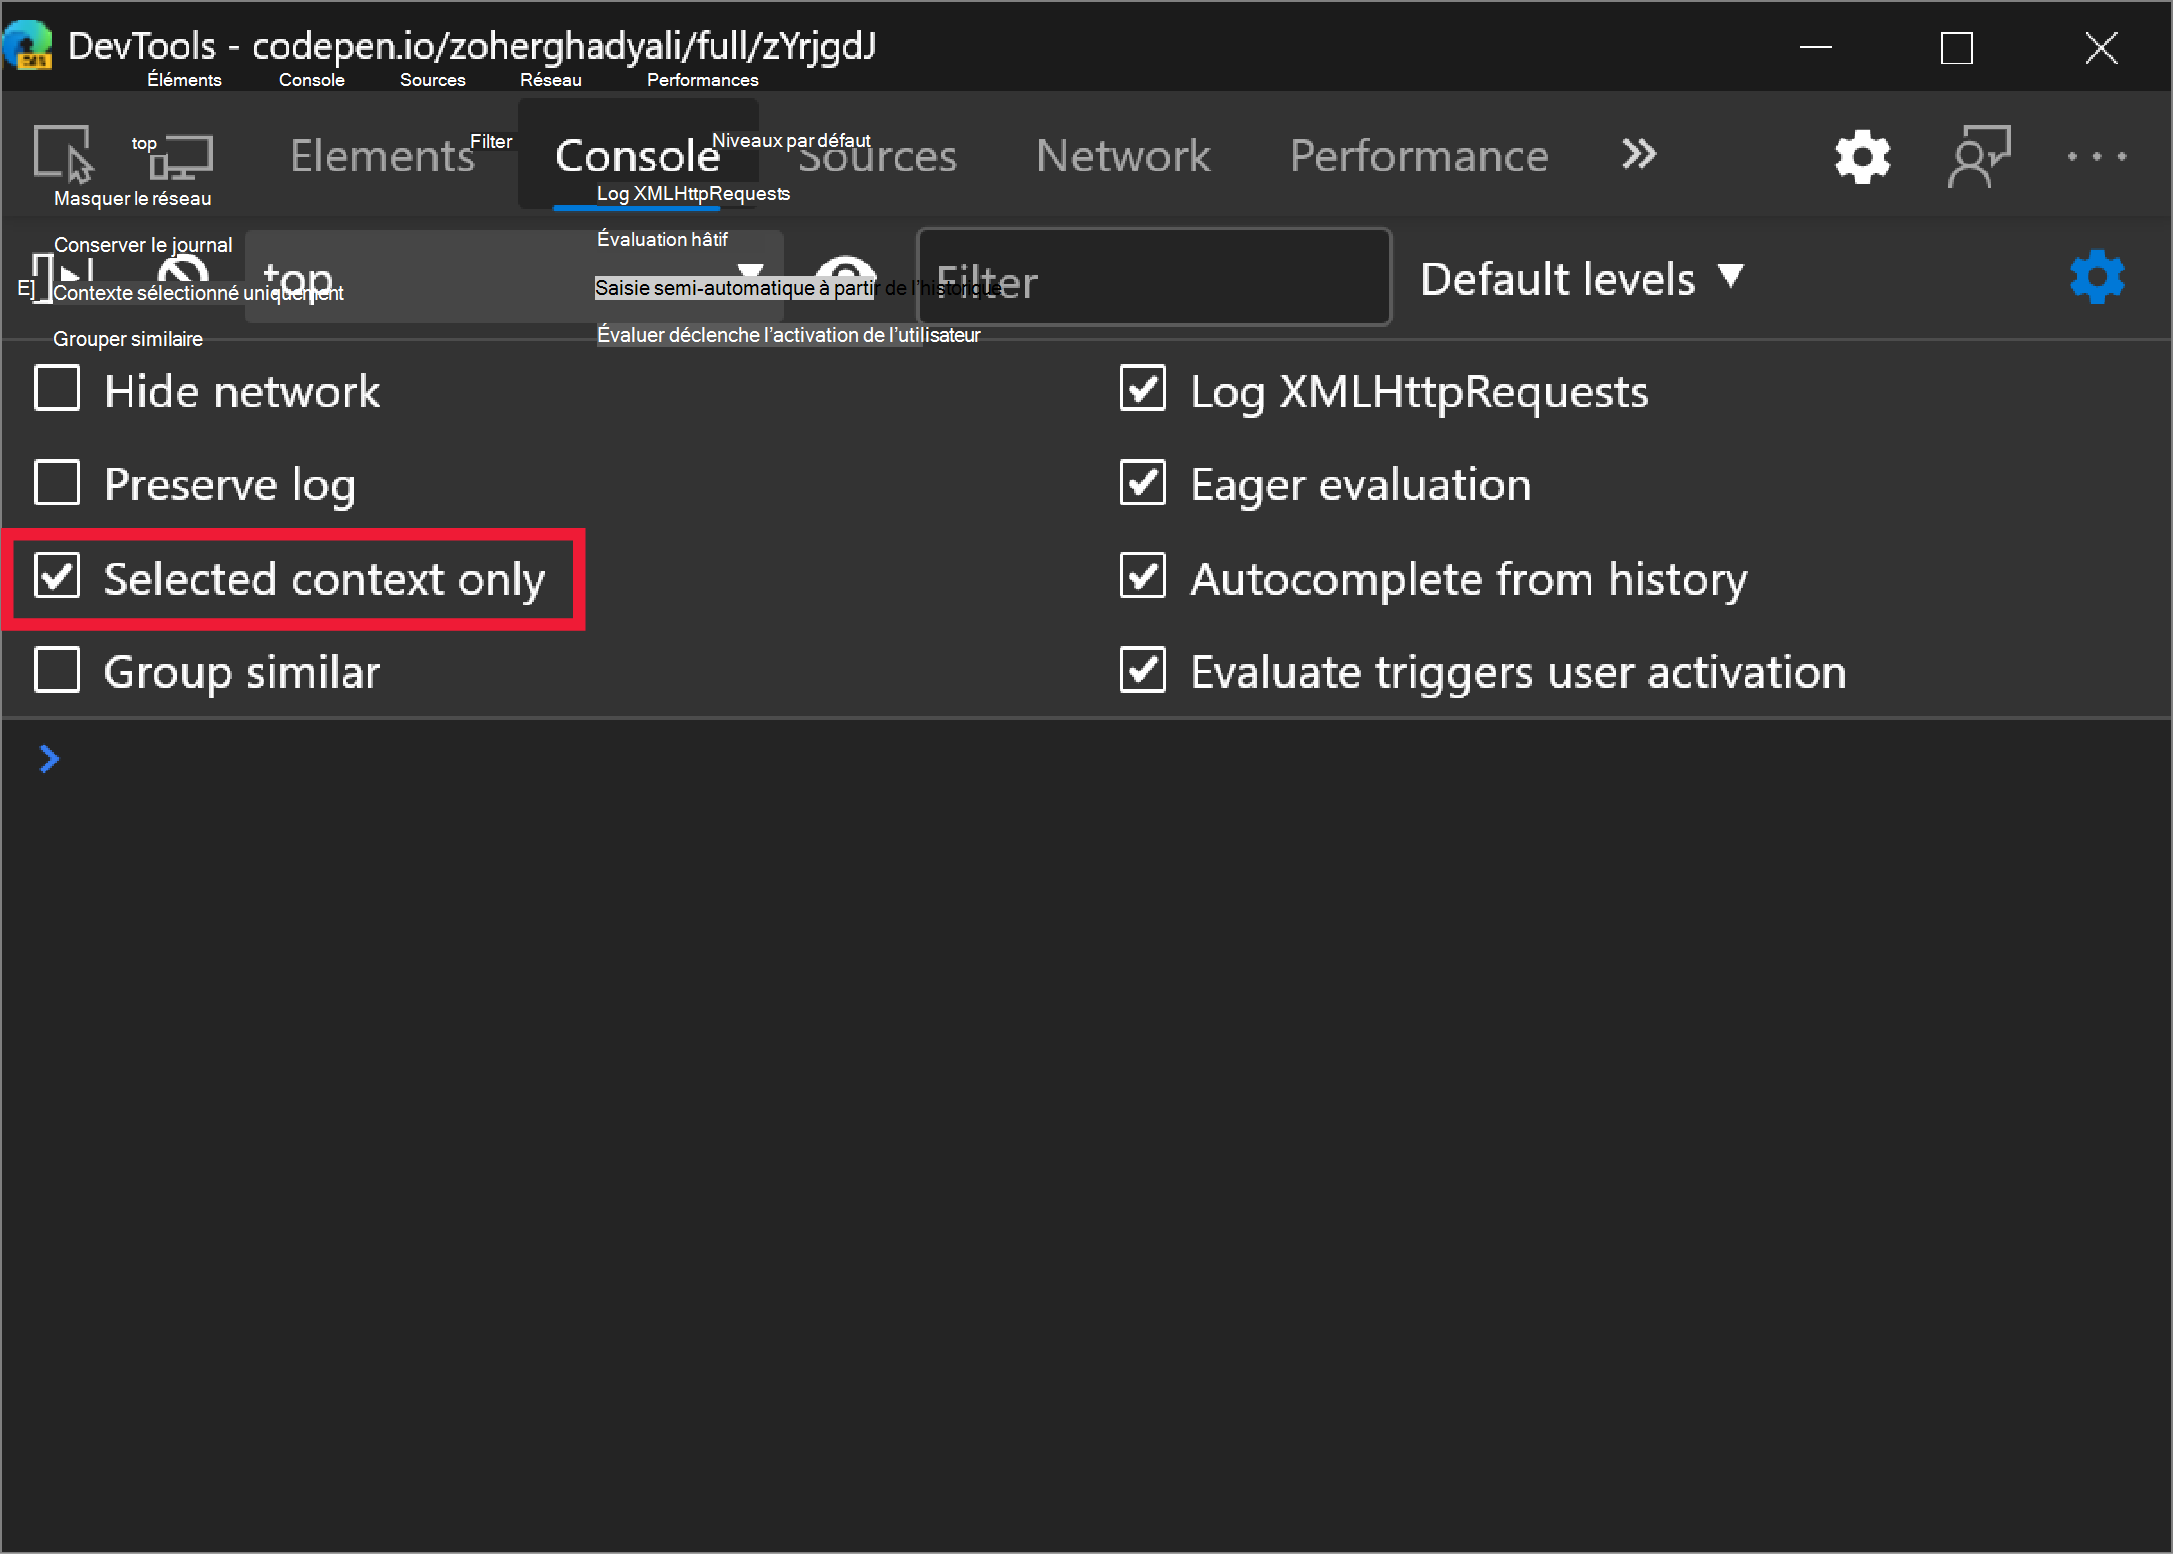This screenshot has height=1554, width=2174.
Task: Click the blue console settings gear
Action: point(2096,277)
